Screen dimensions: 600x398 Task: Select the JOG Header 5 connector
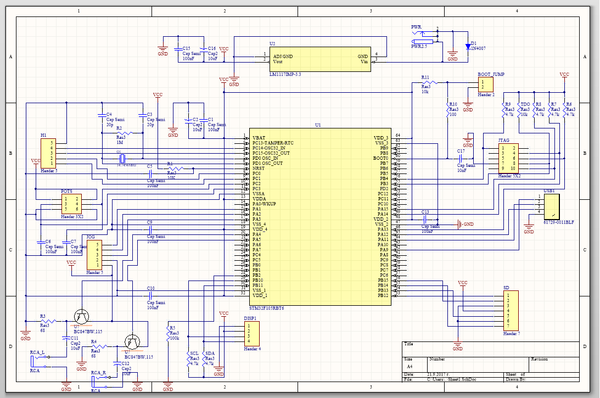94,255
